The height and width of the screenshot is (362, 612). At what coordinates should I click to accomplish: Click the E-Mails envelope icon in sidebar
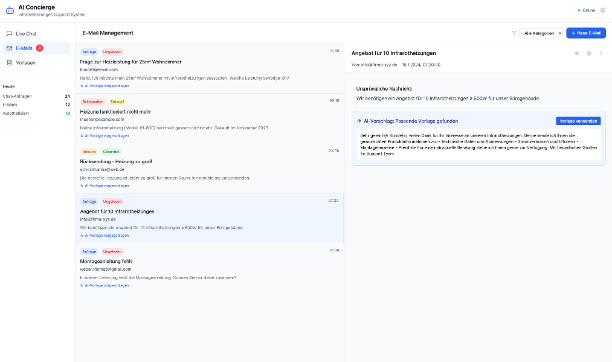[x=9, y=48]
